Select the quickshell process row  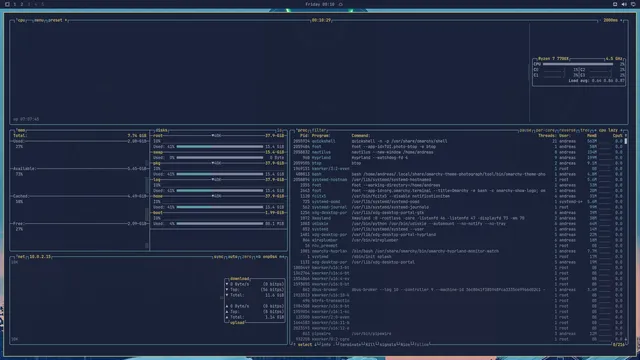(x=458, y=141)
